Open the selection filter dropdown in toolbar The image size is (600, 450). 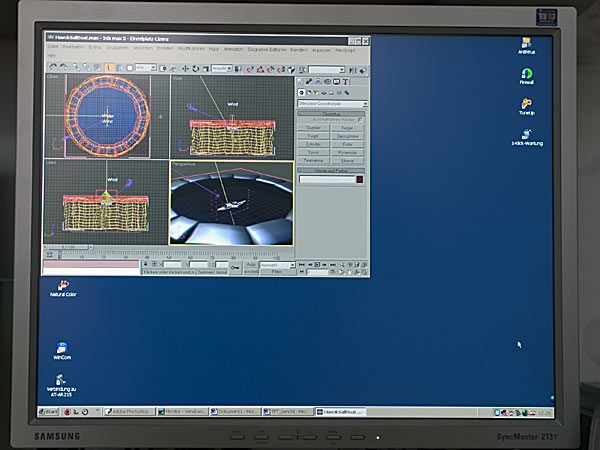pyautogui.click(x=146, y=67)
